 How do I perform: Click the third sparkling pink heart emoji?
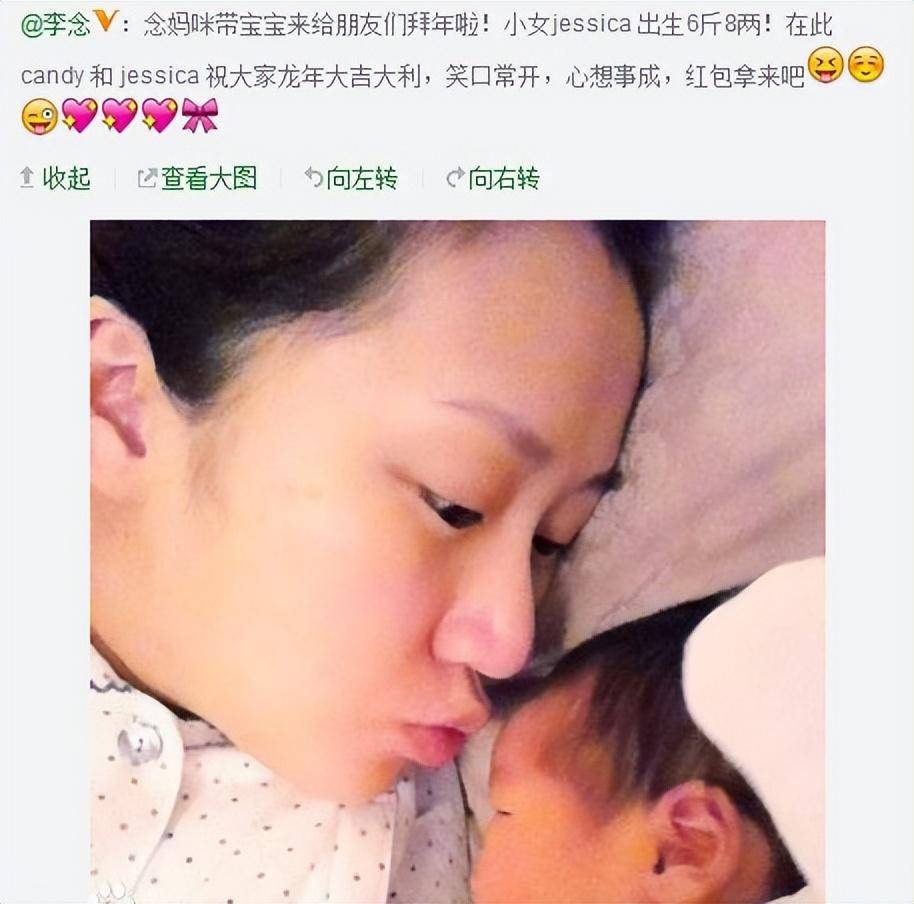(160, 115)
